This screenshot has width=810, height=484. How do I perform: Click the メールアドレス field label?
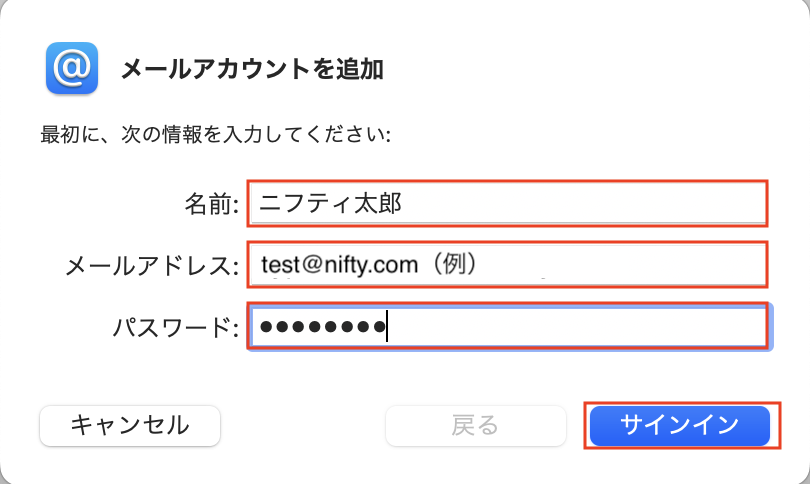(x=152, y=266)
